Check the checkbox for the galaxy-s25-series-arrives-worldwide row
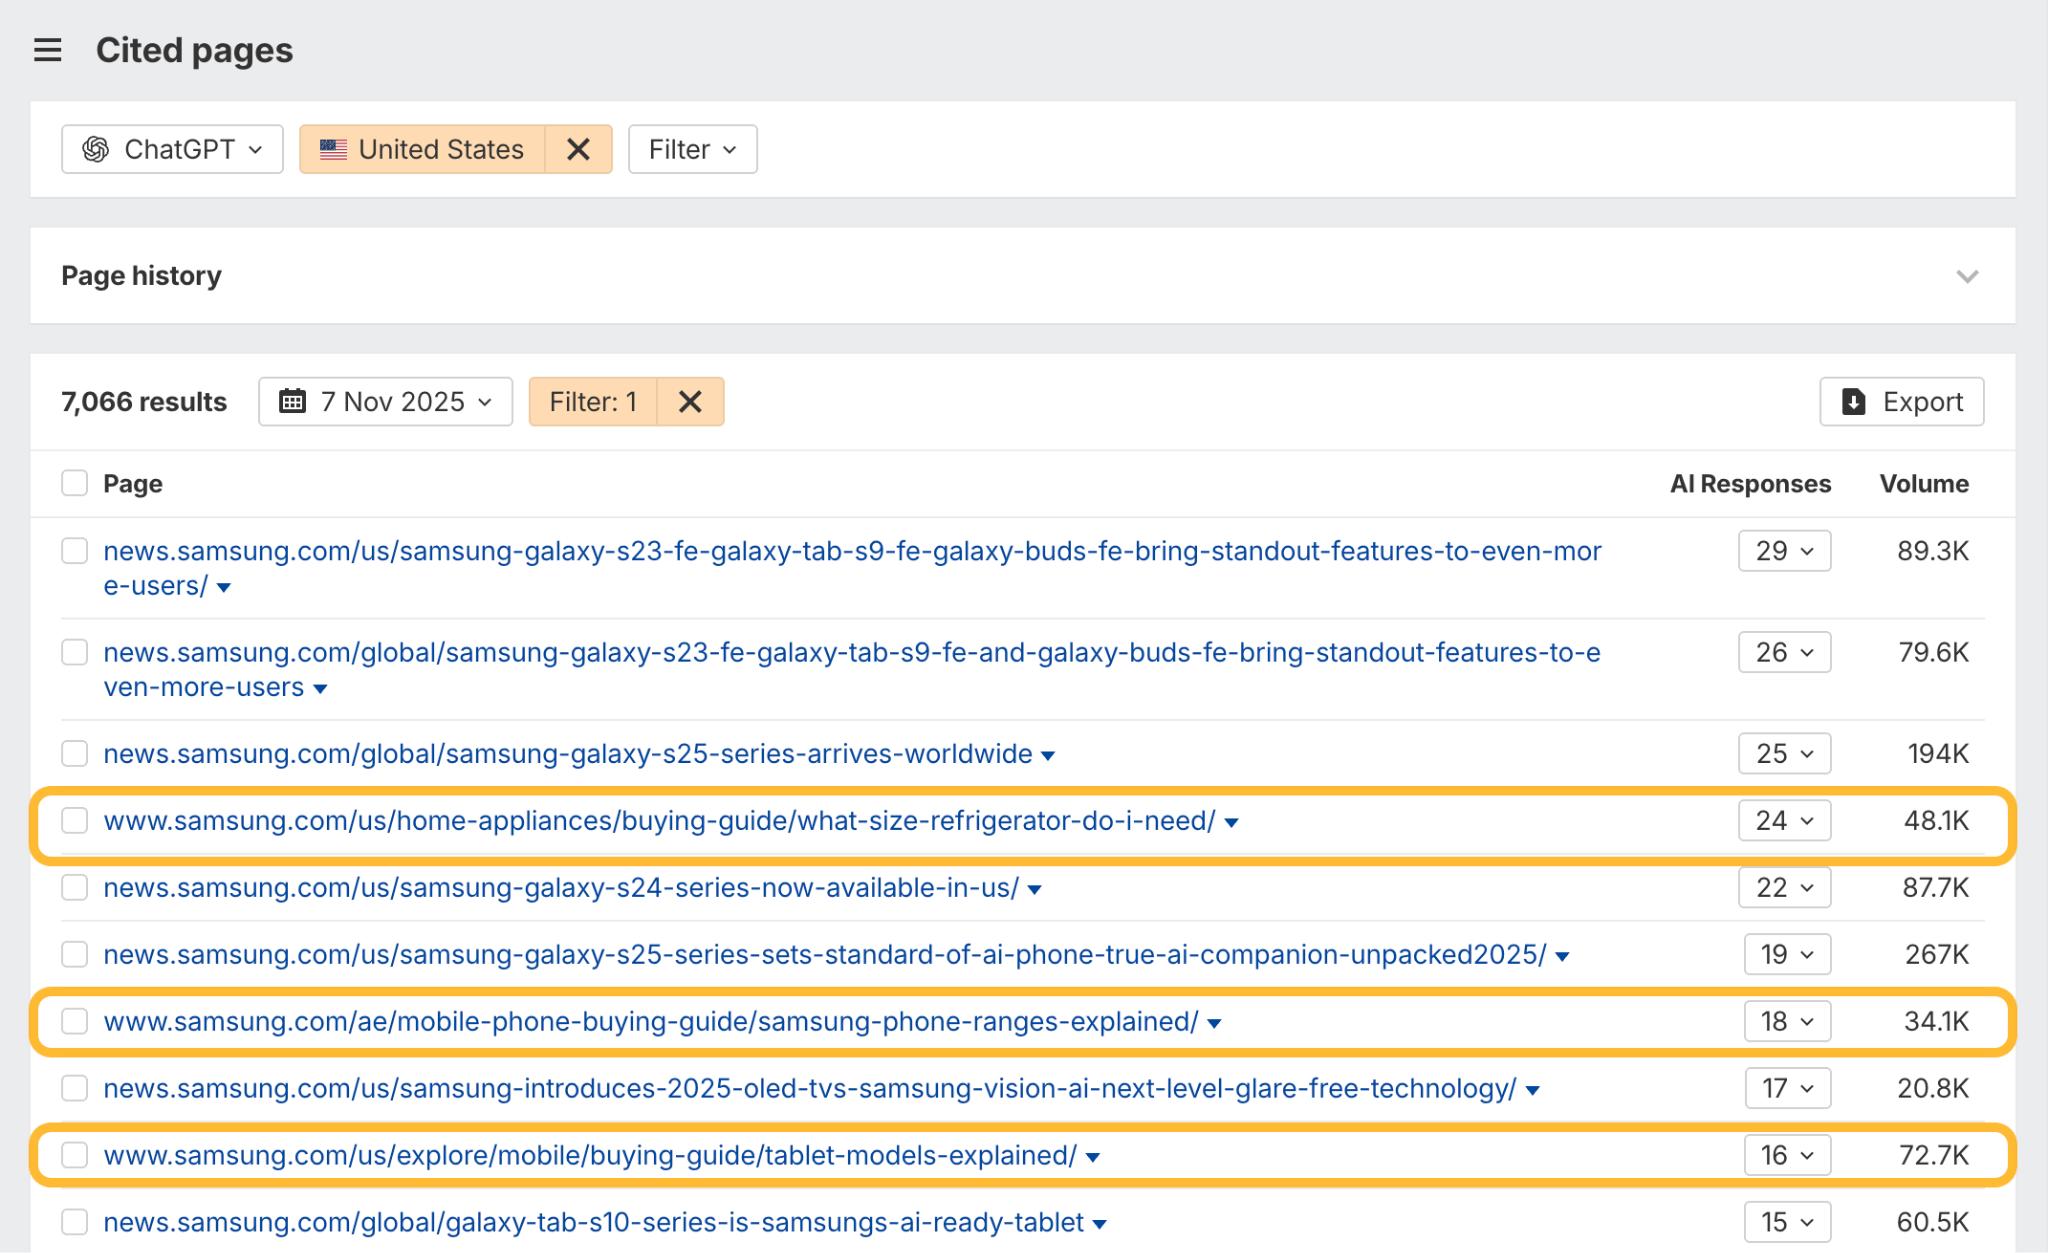 click(x=74, y=753)
